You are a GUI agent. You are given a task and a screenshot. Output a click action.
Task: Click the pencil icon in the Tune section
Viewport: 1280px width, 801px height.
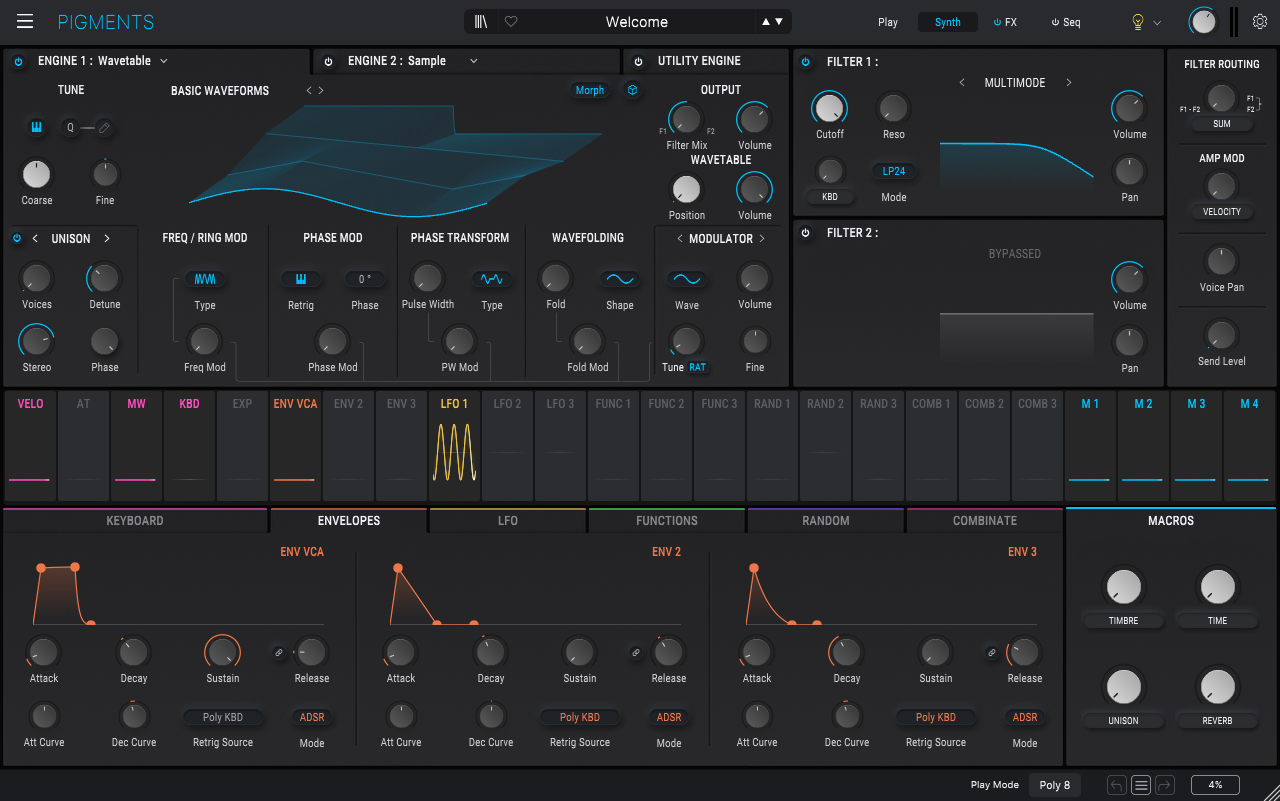click(104, 127)
